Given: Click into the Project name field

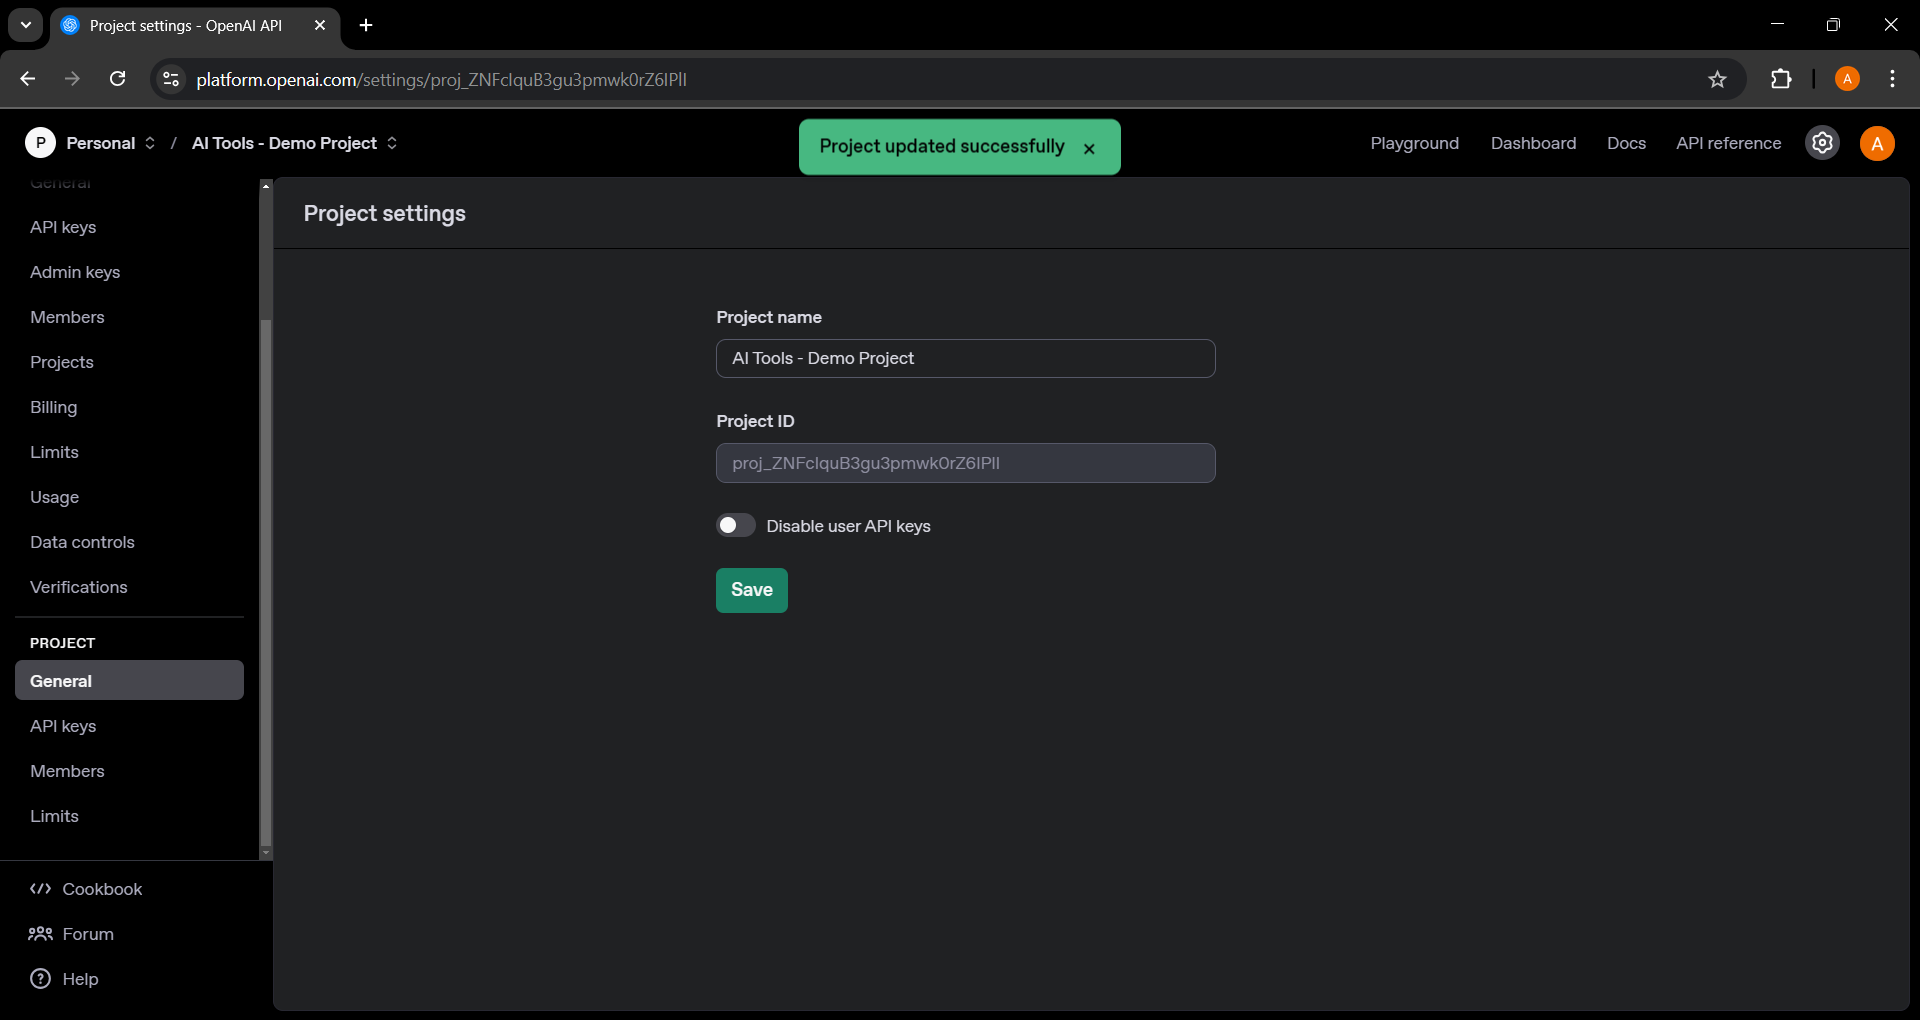Looking at the screenshot, I should (x=965, y=358).
